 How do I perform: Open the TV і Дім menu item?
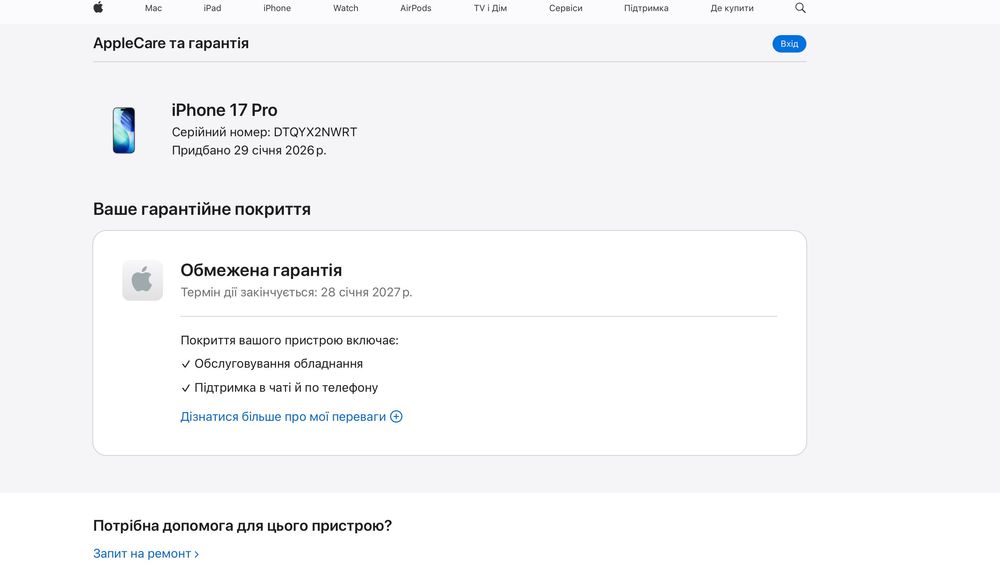tap(490, 8)
